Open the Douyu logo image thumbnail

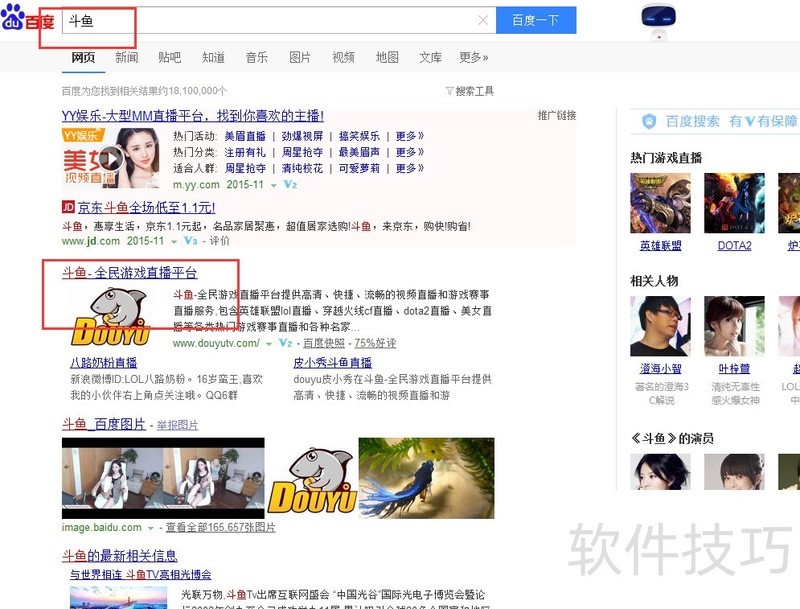click(x=312, y=480)
